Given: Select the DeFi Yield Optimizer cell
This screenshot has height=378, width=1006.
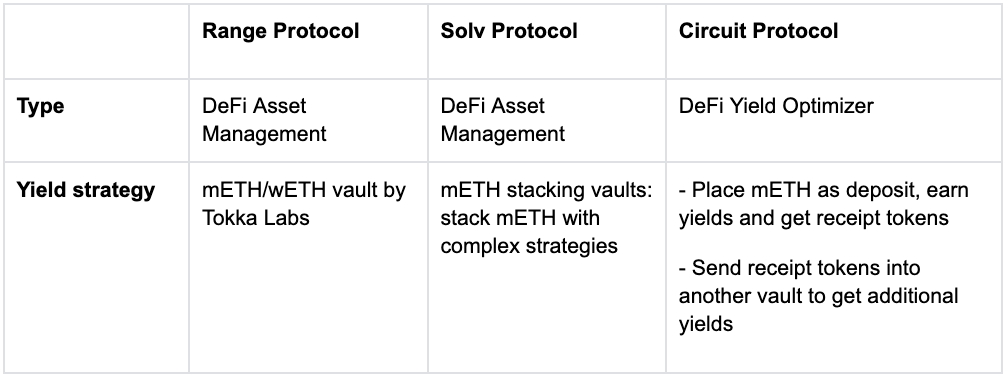Looking at the screenshot, I should coord(776,105).
